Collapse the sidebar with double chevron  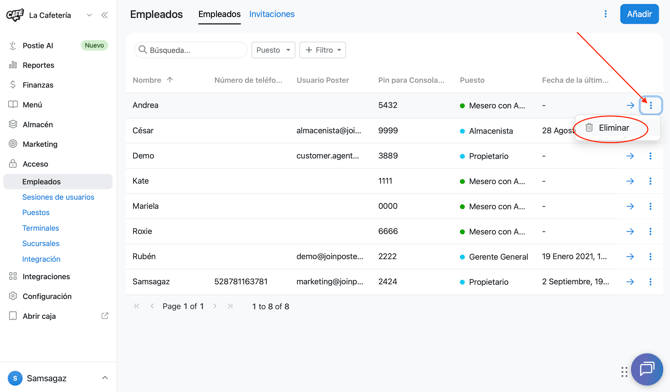coord(104,15)
